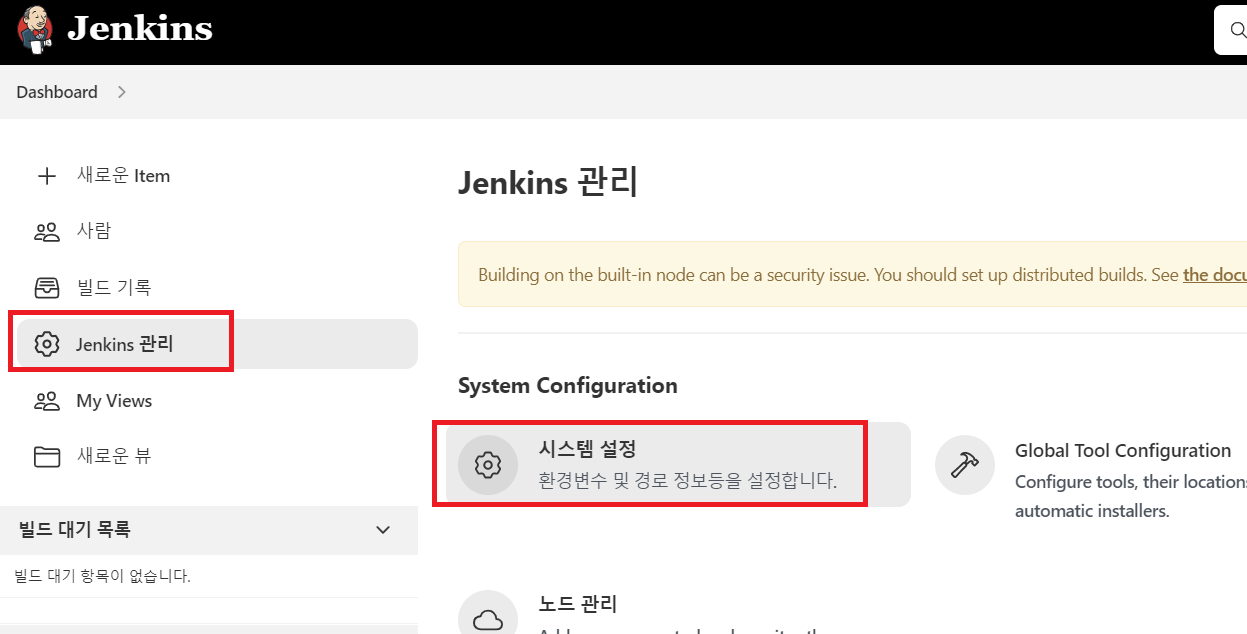The width and height of the screenshot is (1247, 634).
Task: Click the gear icon of 시스템 설정
Action: coord(488,465)
